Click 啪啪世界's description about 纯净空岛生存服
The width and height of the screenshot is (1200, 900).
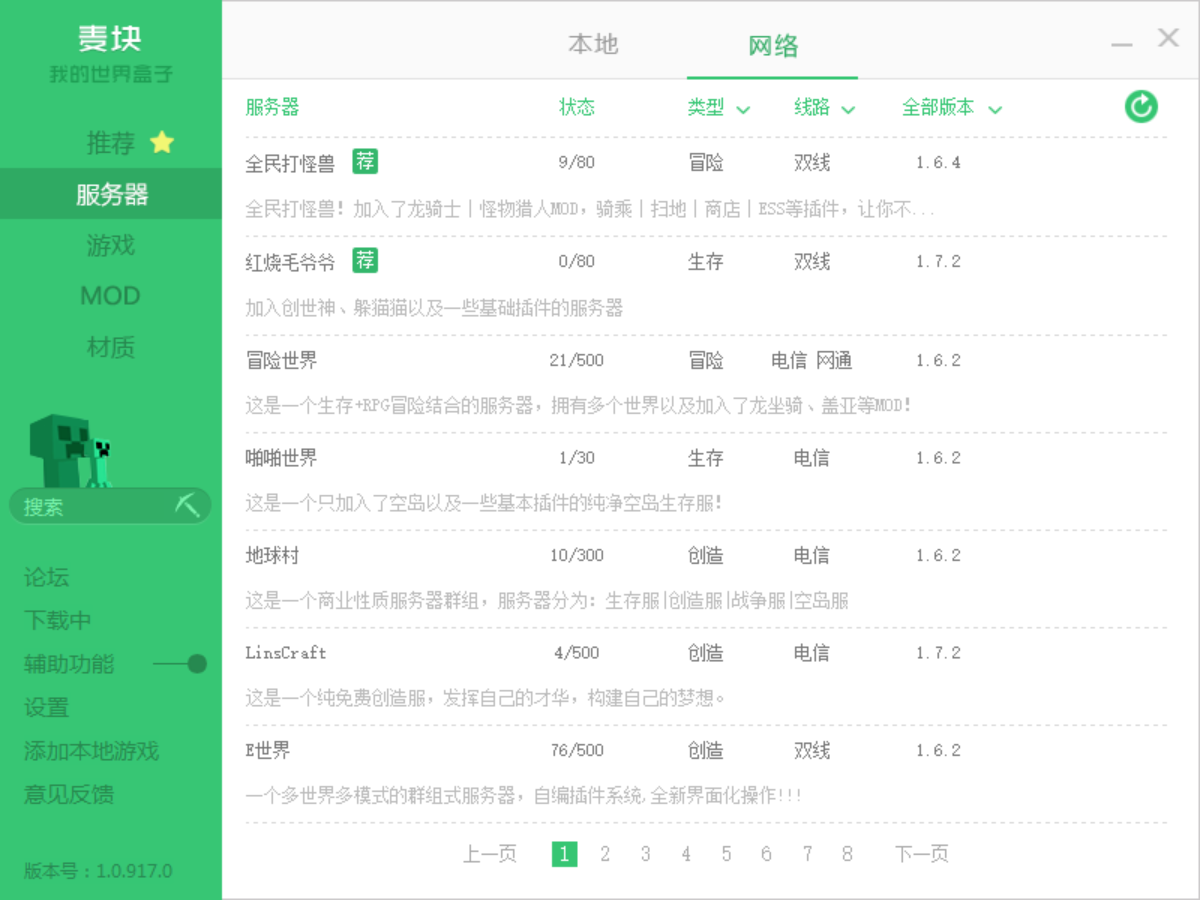point(484,503)
